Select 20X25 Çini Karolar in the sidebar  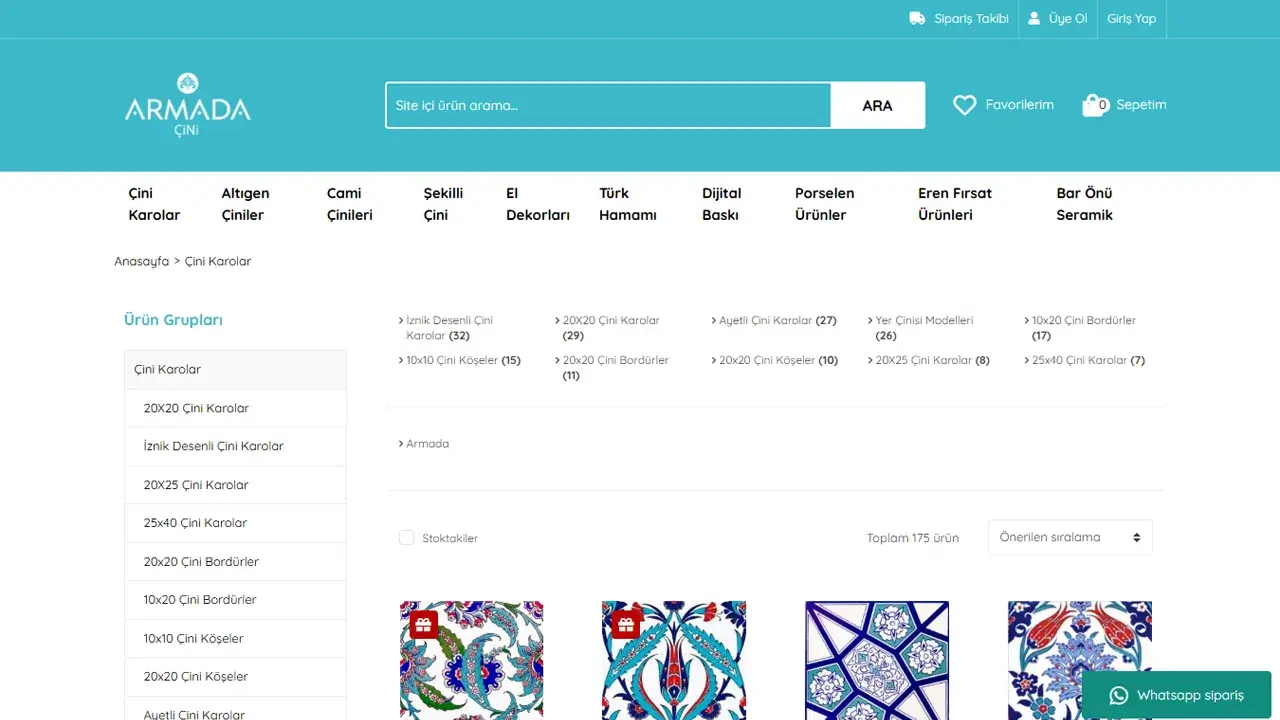coord(235,485)
